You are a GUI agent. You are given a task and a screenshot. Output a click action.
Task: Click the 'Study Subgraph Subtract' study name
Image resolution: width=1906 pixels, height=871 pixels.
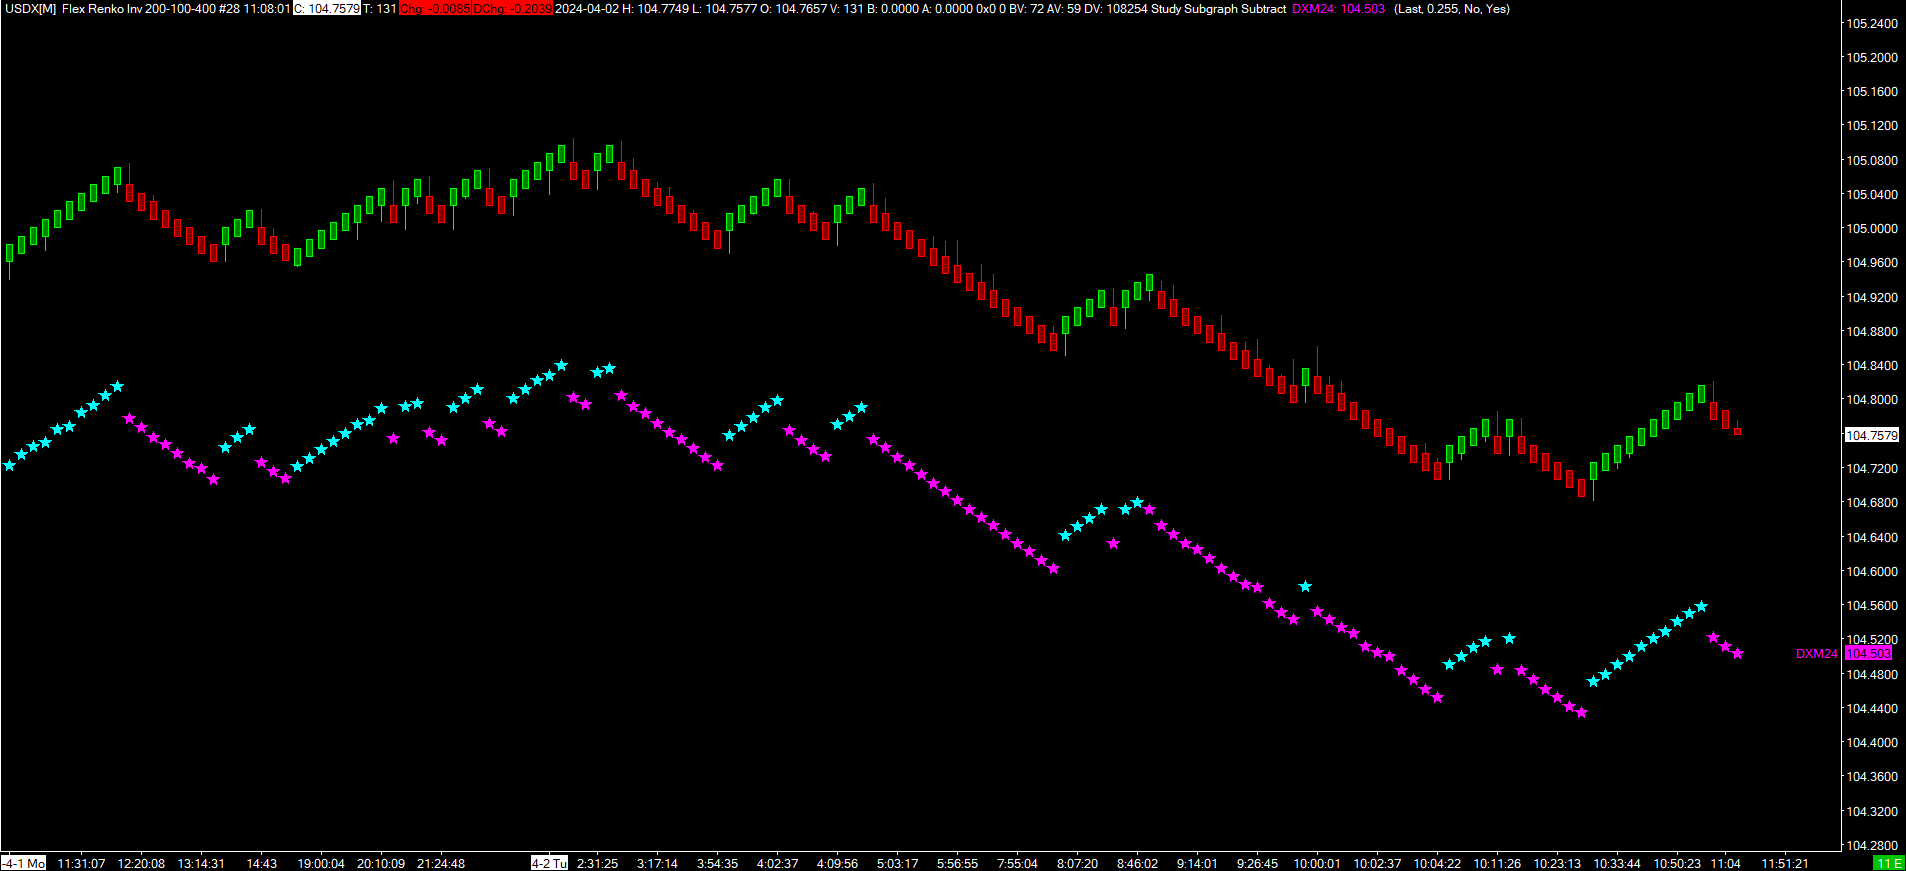tap(1218, 9)
